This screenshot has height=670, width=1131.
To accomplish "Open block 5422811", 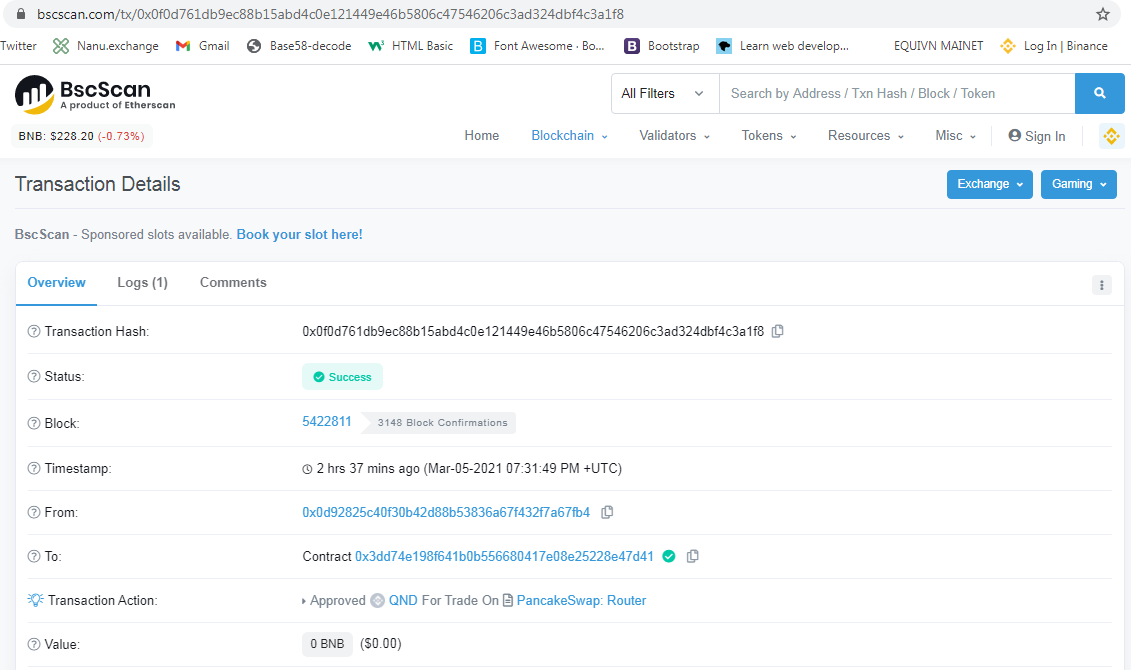I will (327, 421).
